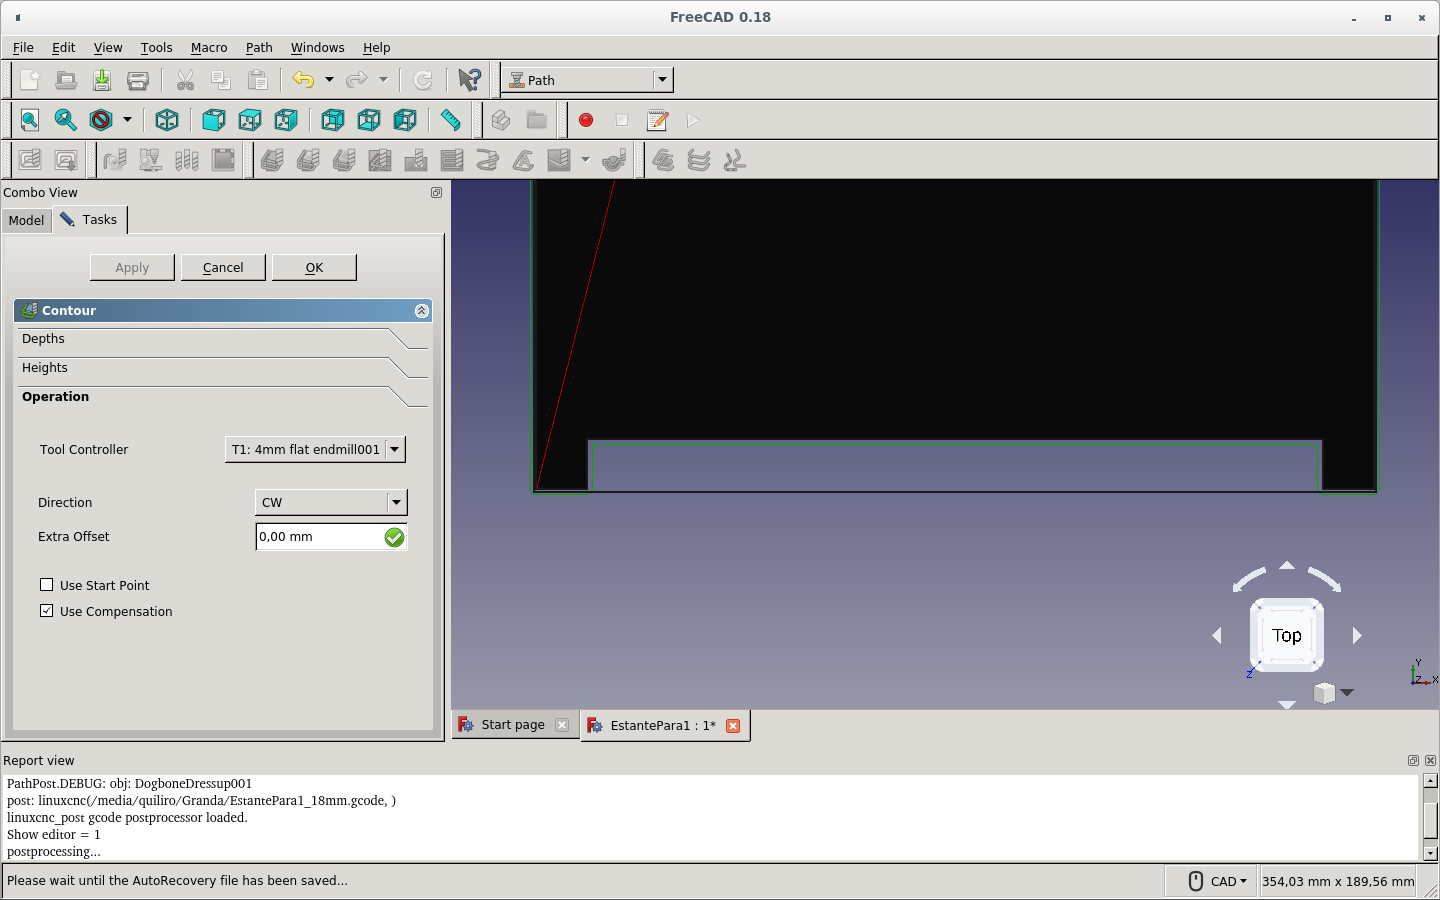
Task: Click the Path Job icon
Action: click(30, 160)
